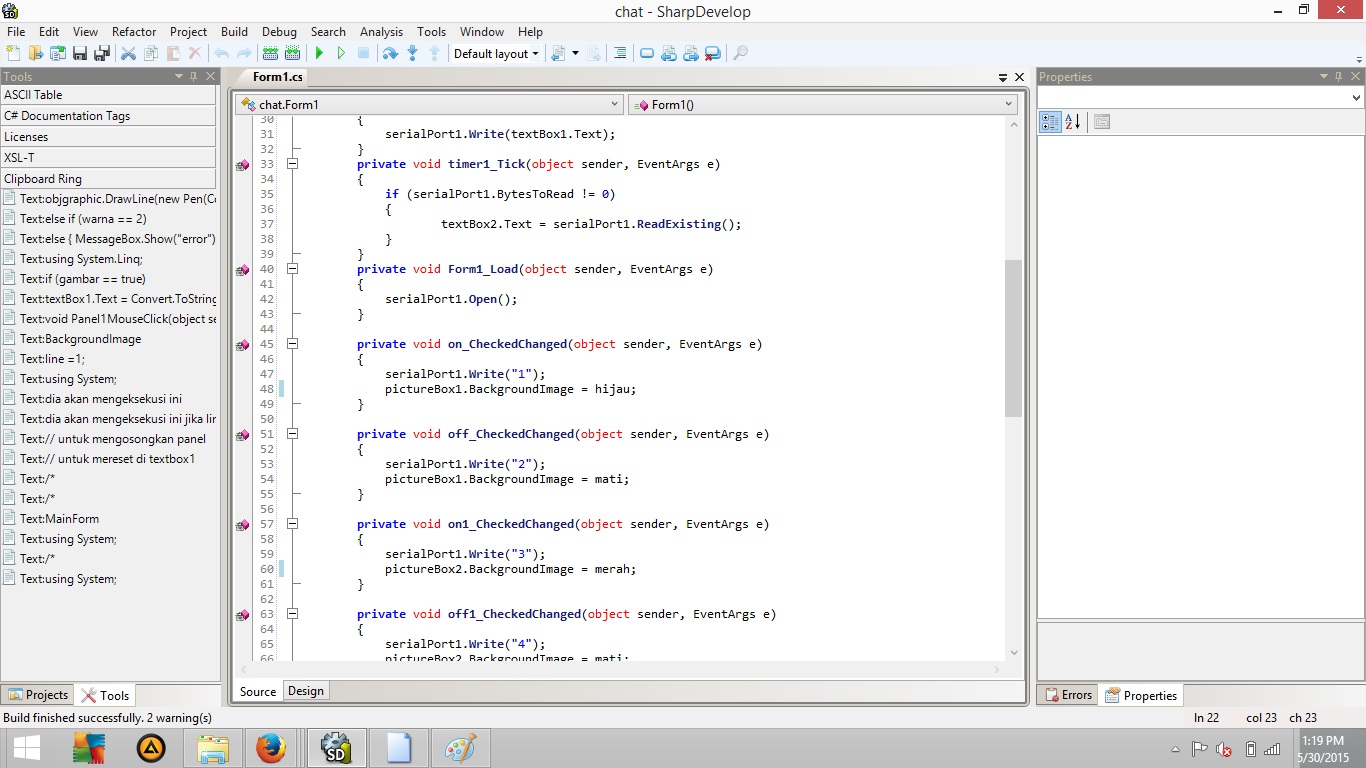Click the Cut scissors icon
This screenshot has height=768, width=1366.
129,53
